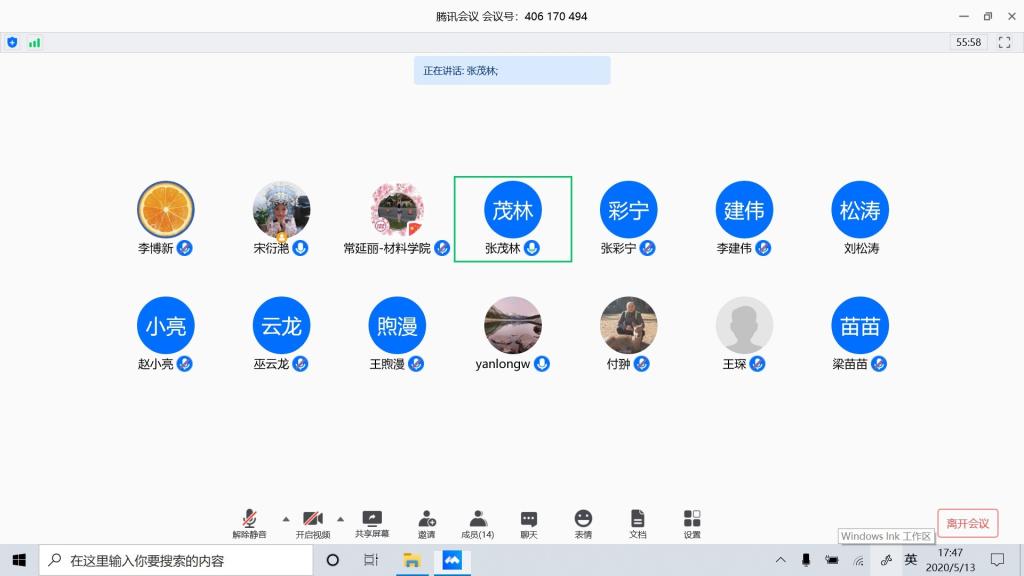Viewport: 1024px width, 576px height.
Task: Open the Emoji (表情) picker
Action: (x=583, y=518)
